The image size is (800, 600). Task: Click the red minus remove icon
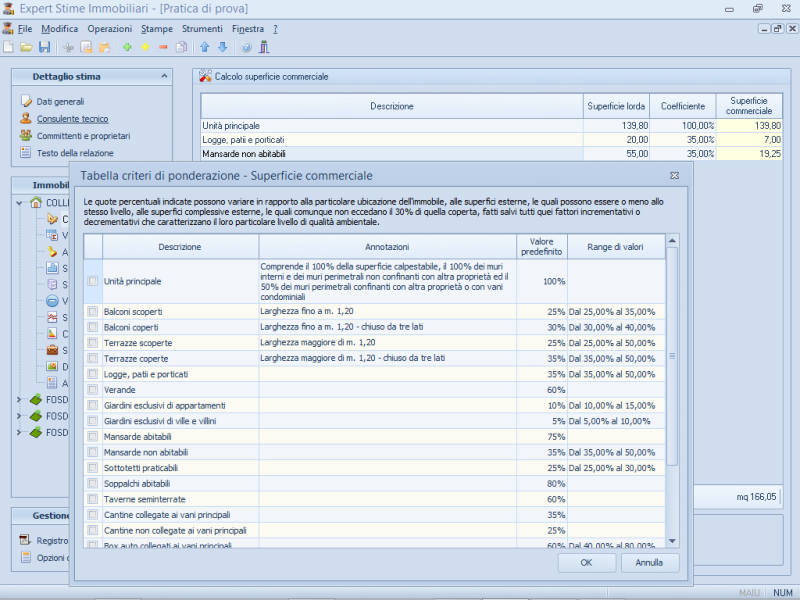[x=163, y=47]
